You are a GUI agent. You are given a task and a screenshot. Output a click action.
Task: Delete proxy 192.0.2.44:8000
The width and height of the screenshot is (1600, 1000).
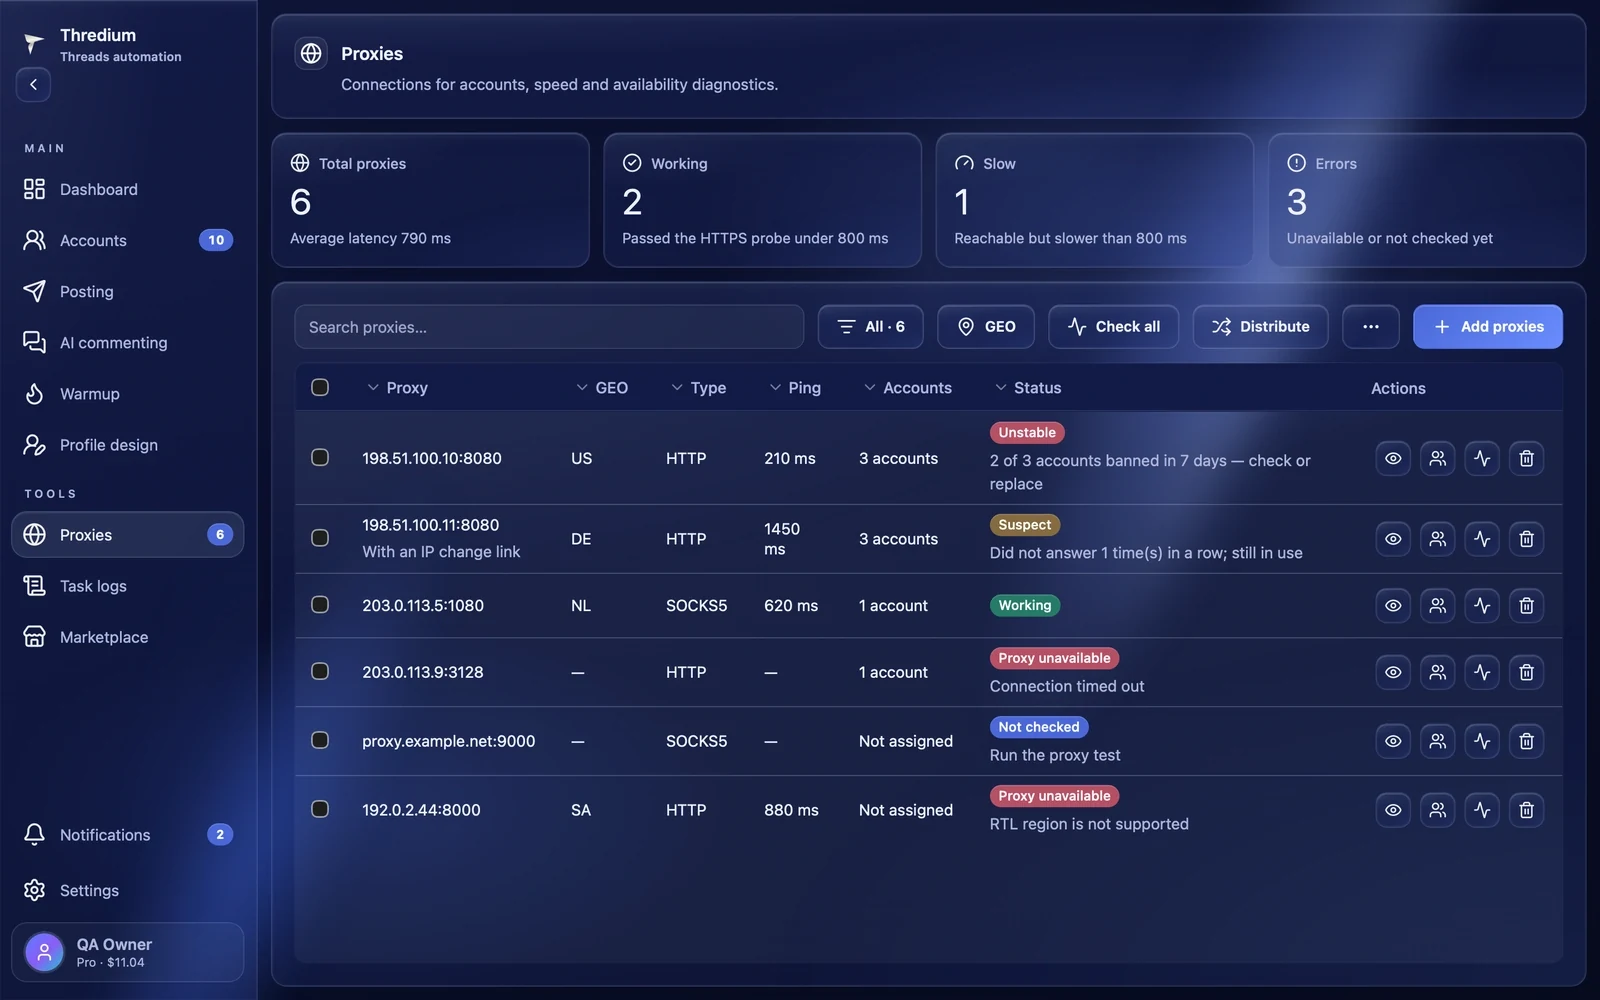1526,810
